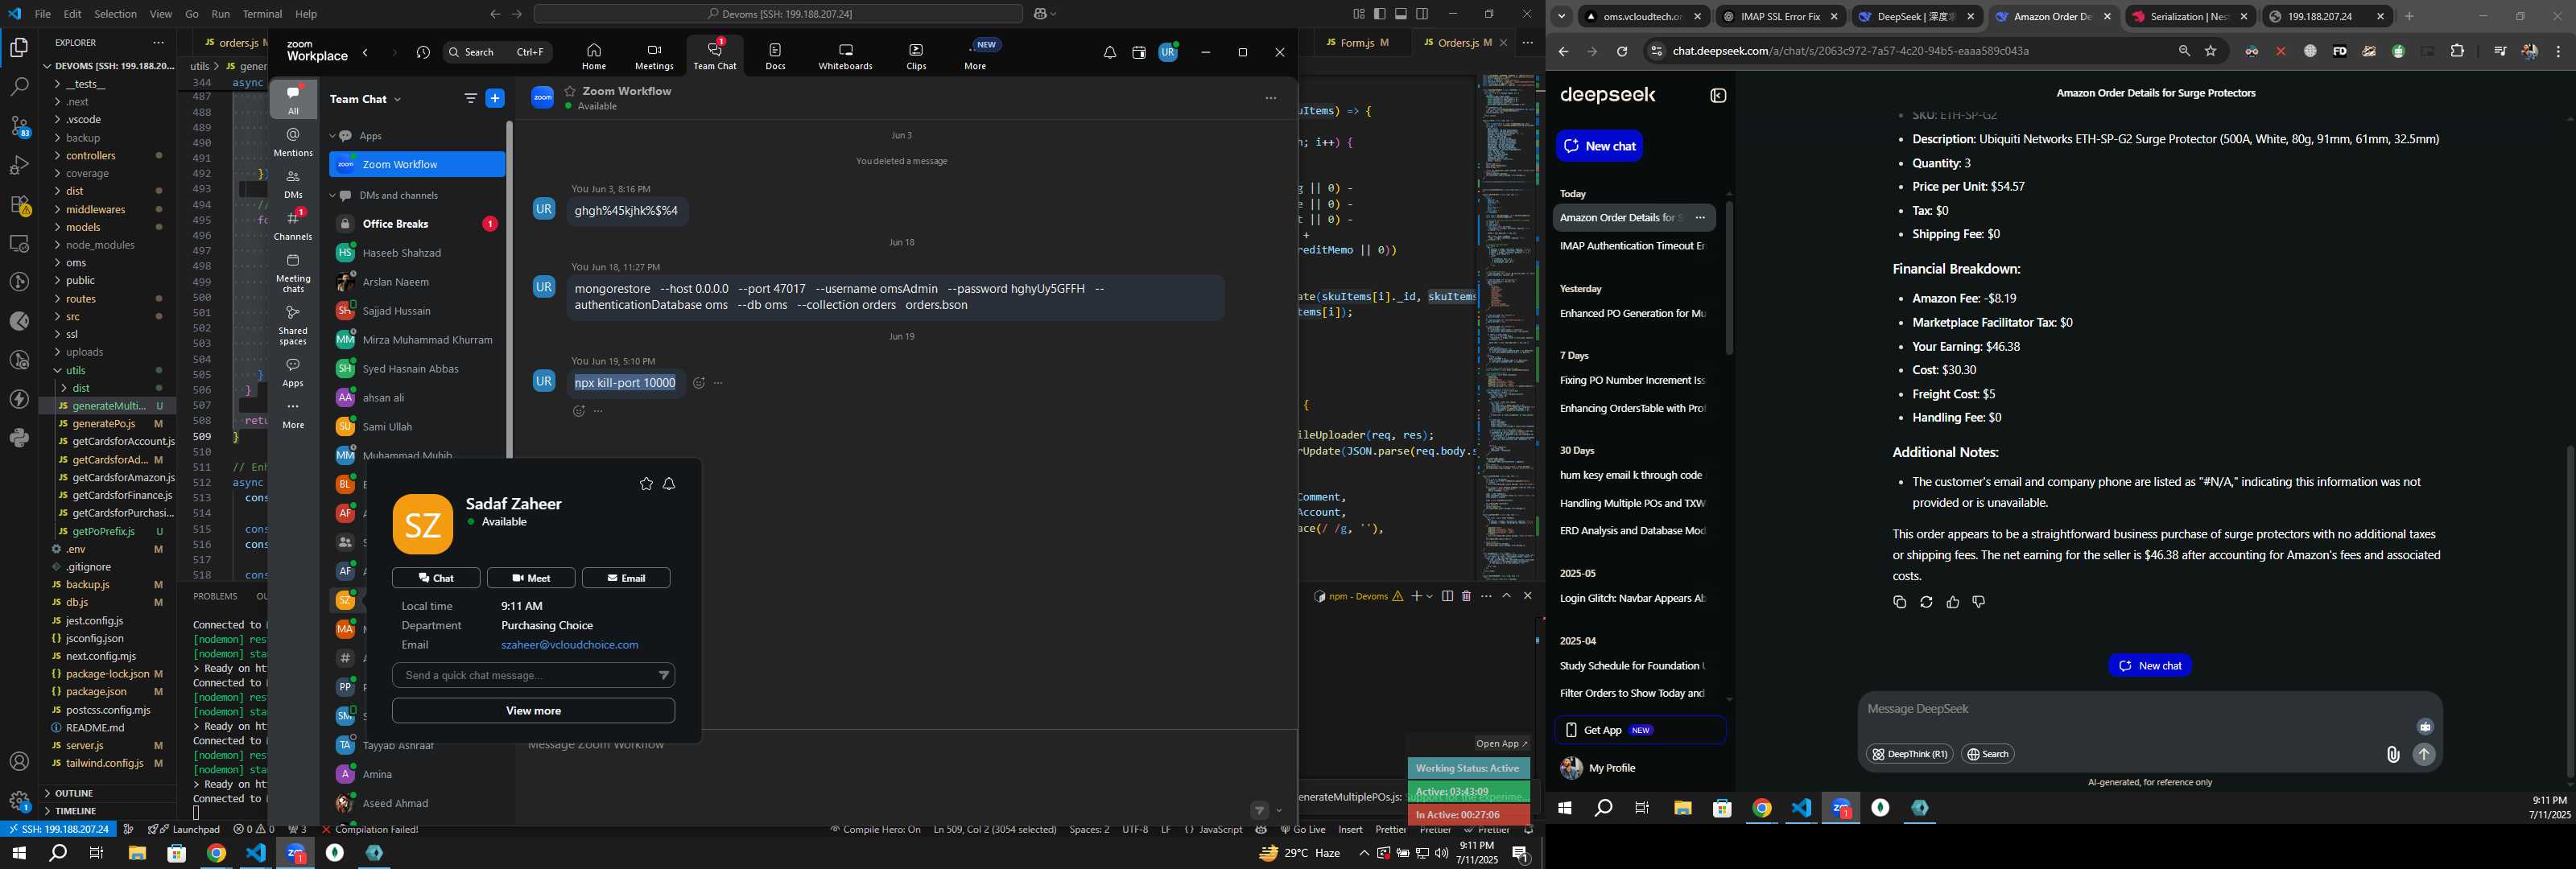This screenshot has width=2576, height=869.
Task: Open the Selection menu in VS Code
Action: 116,14
